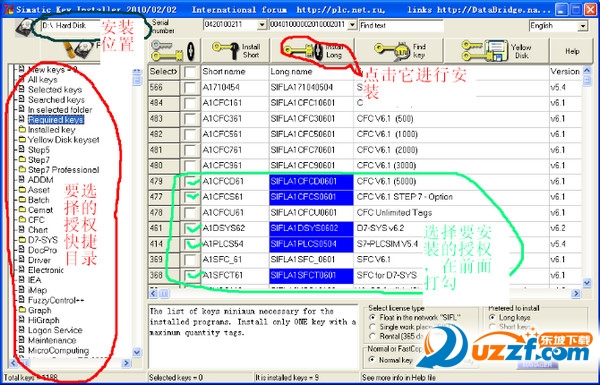The height and width of the screenshot is (385, 600).
Task: Select All keys in tree
Action: coord(42,80)
